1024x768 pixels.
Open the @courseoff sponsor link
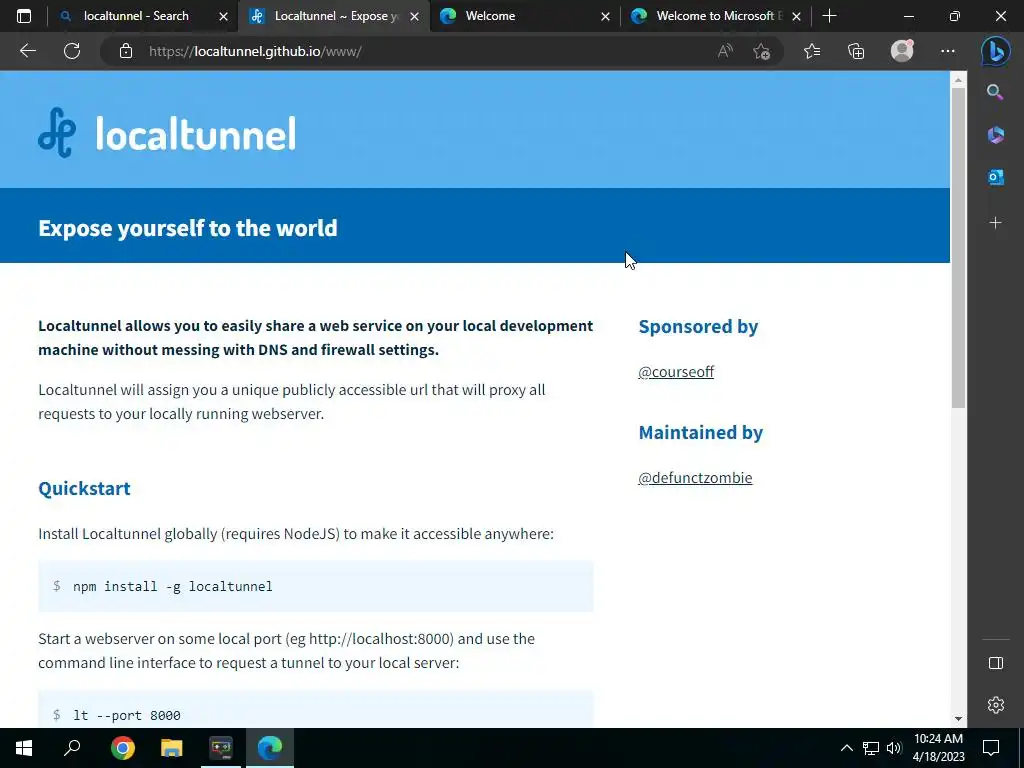pyautogui.click(x=676, y=372)
